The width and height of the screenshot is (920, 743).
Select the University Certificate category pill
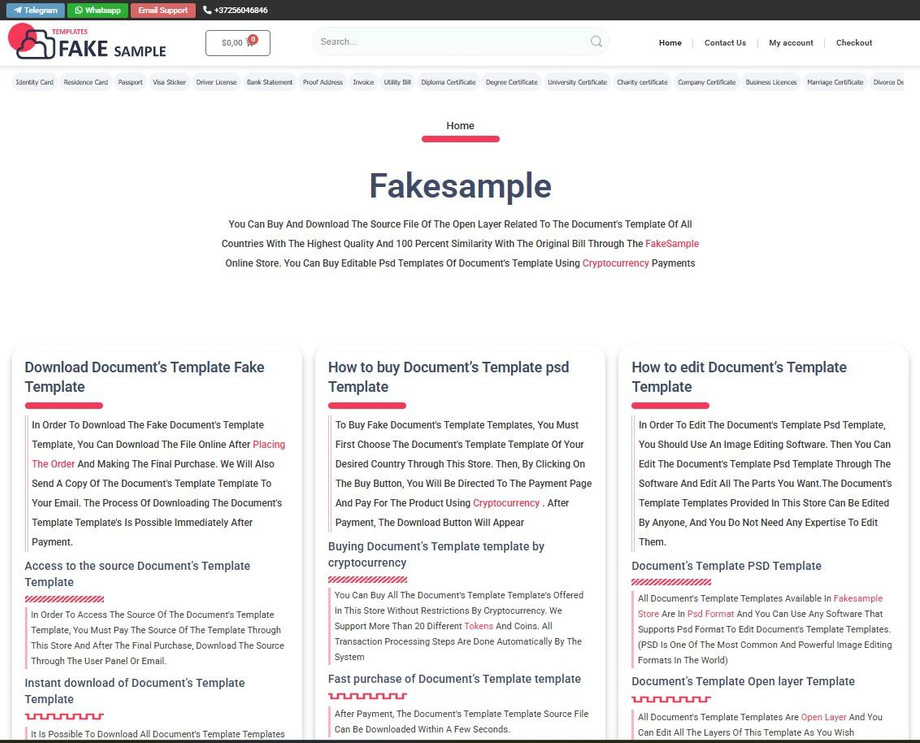pyautogui.click(x=577, y=82)
